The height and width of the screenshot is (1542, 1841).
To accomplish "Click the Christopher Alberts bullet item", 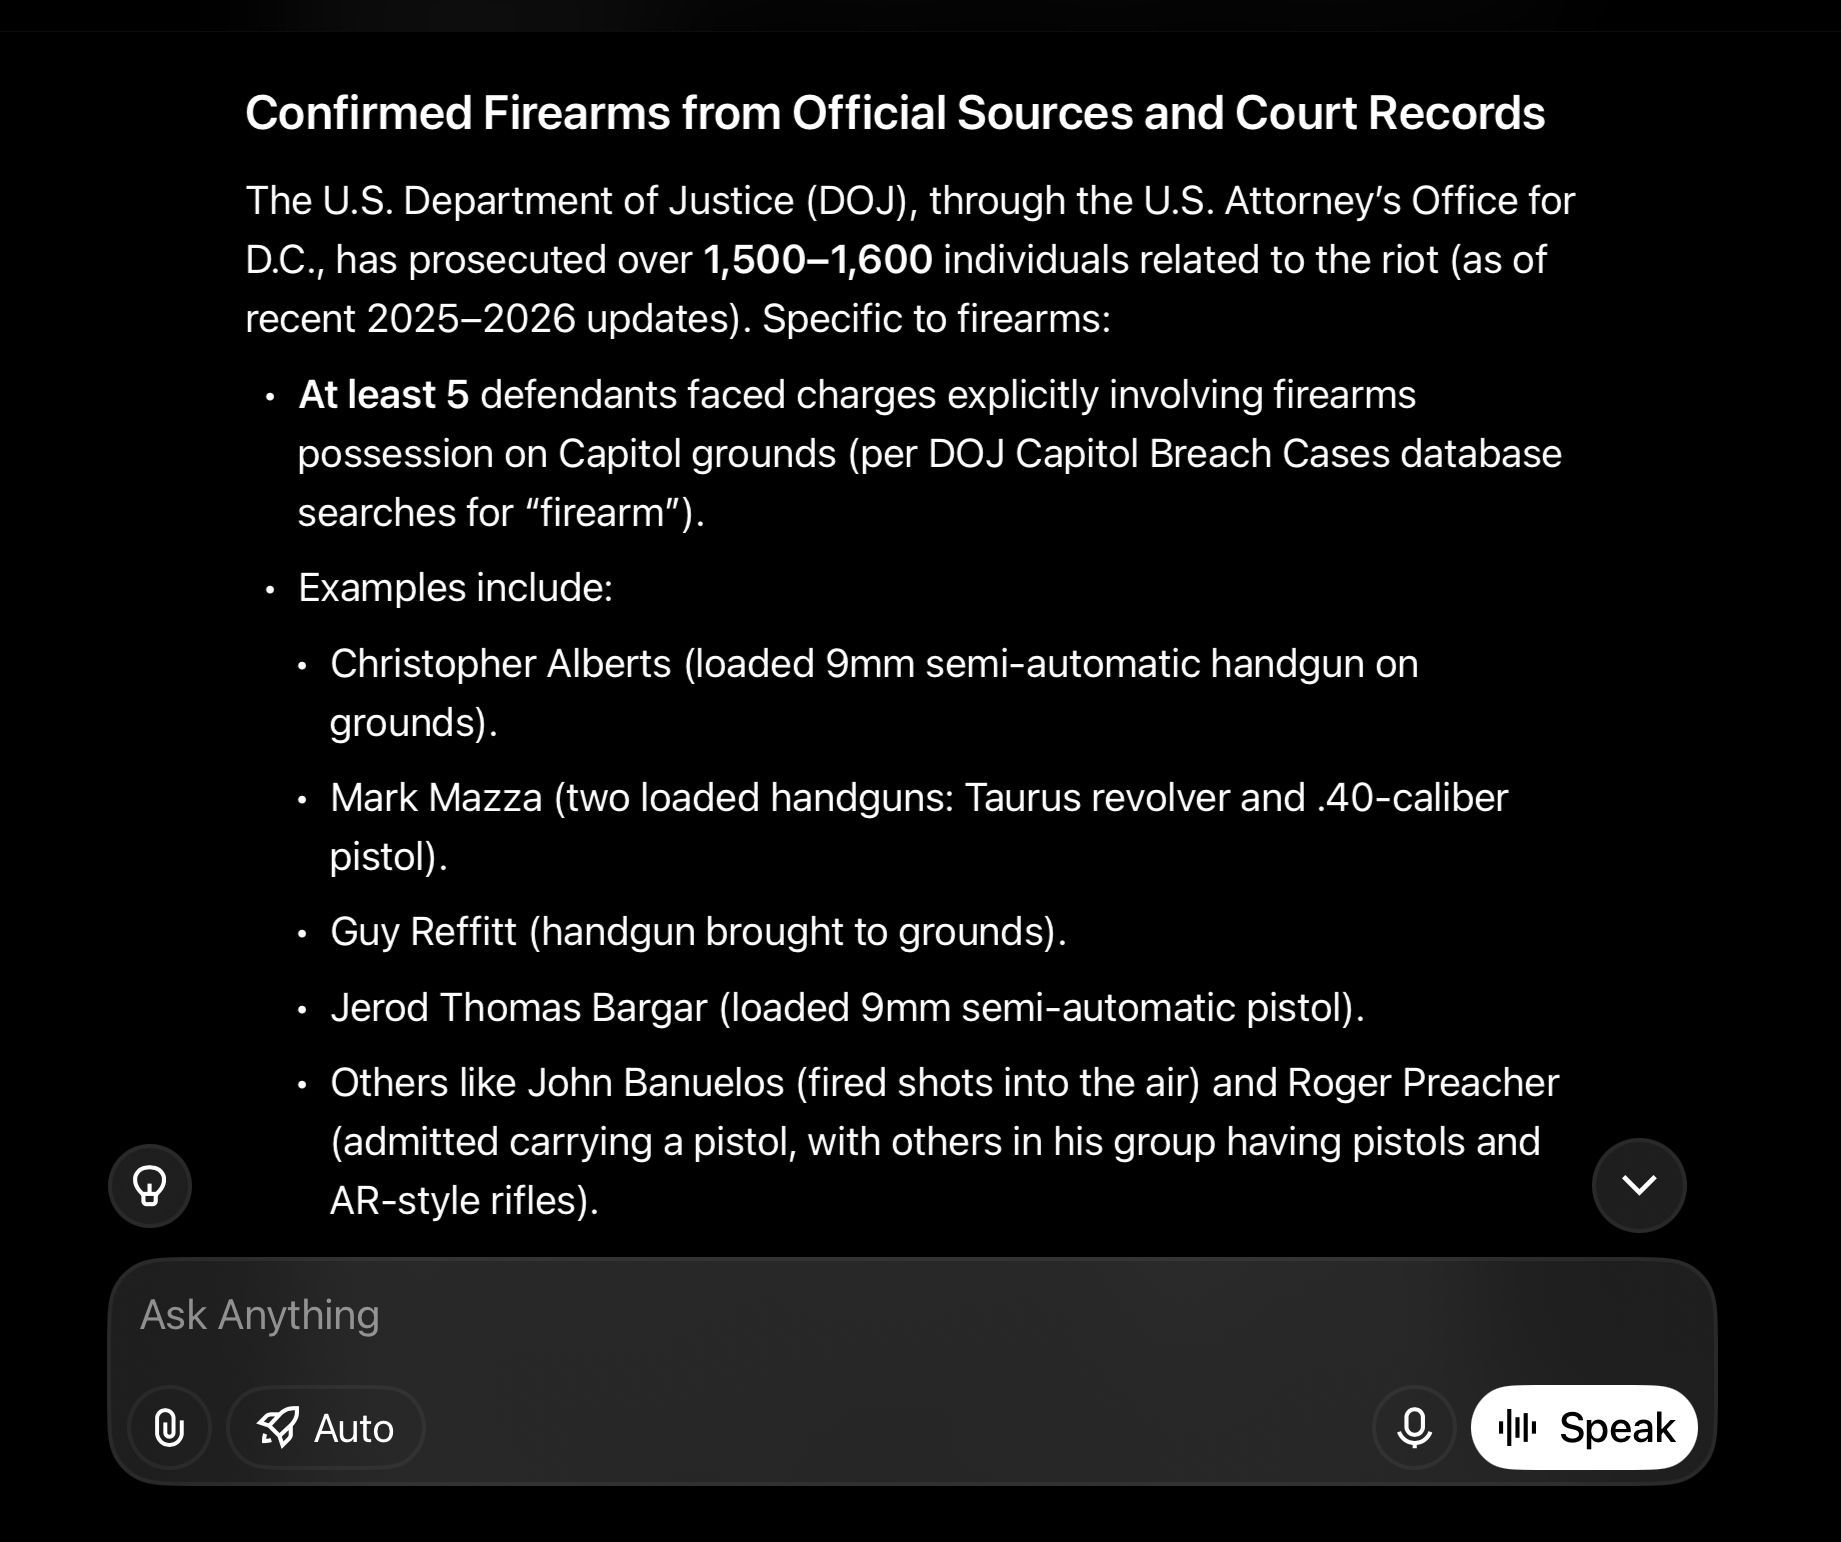I will tap(873, 665).
